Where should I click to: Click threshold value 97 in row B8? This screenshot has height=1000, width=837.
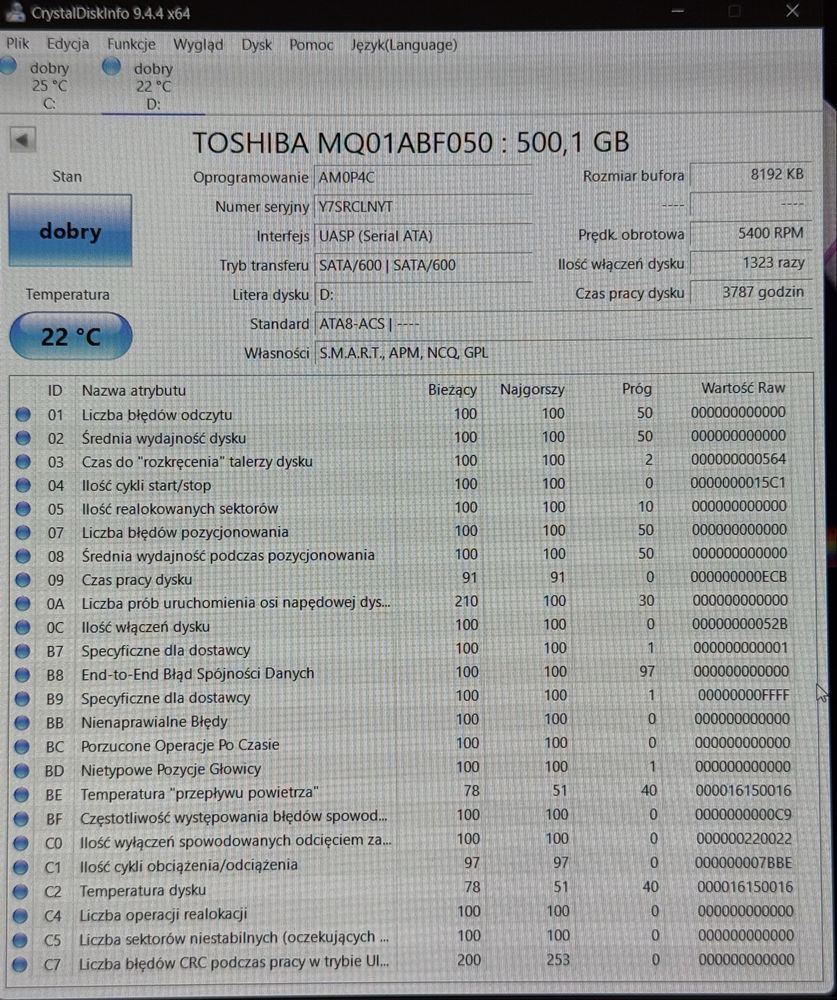[647, 671]
